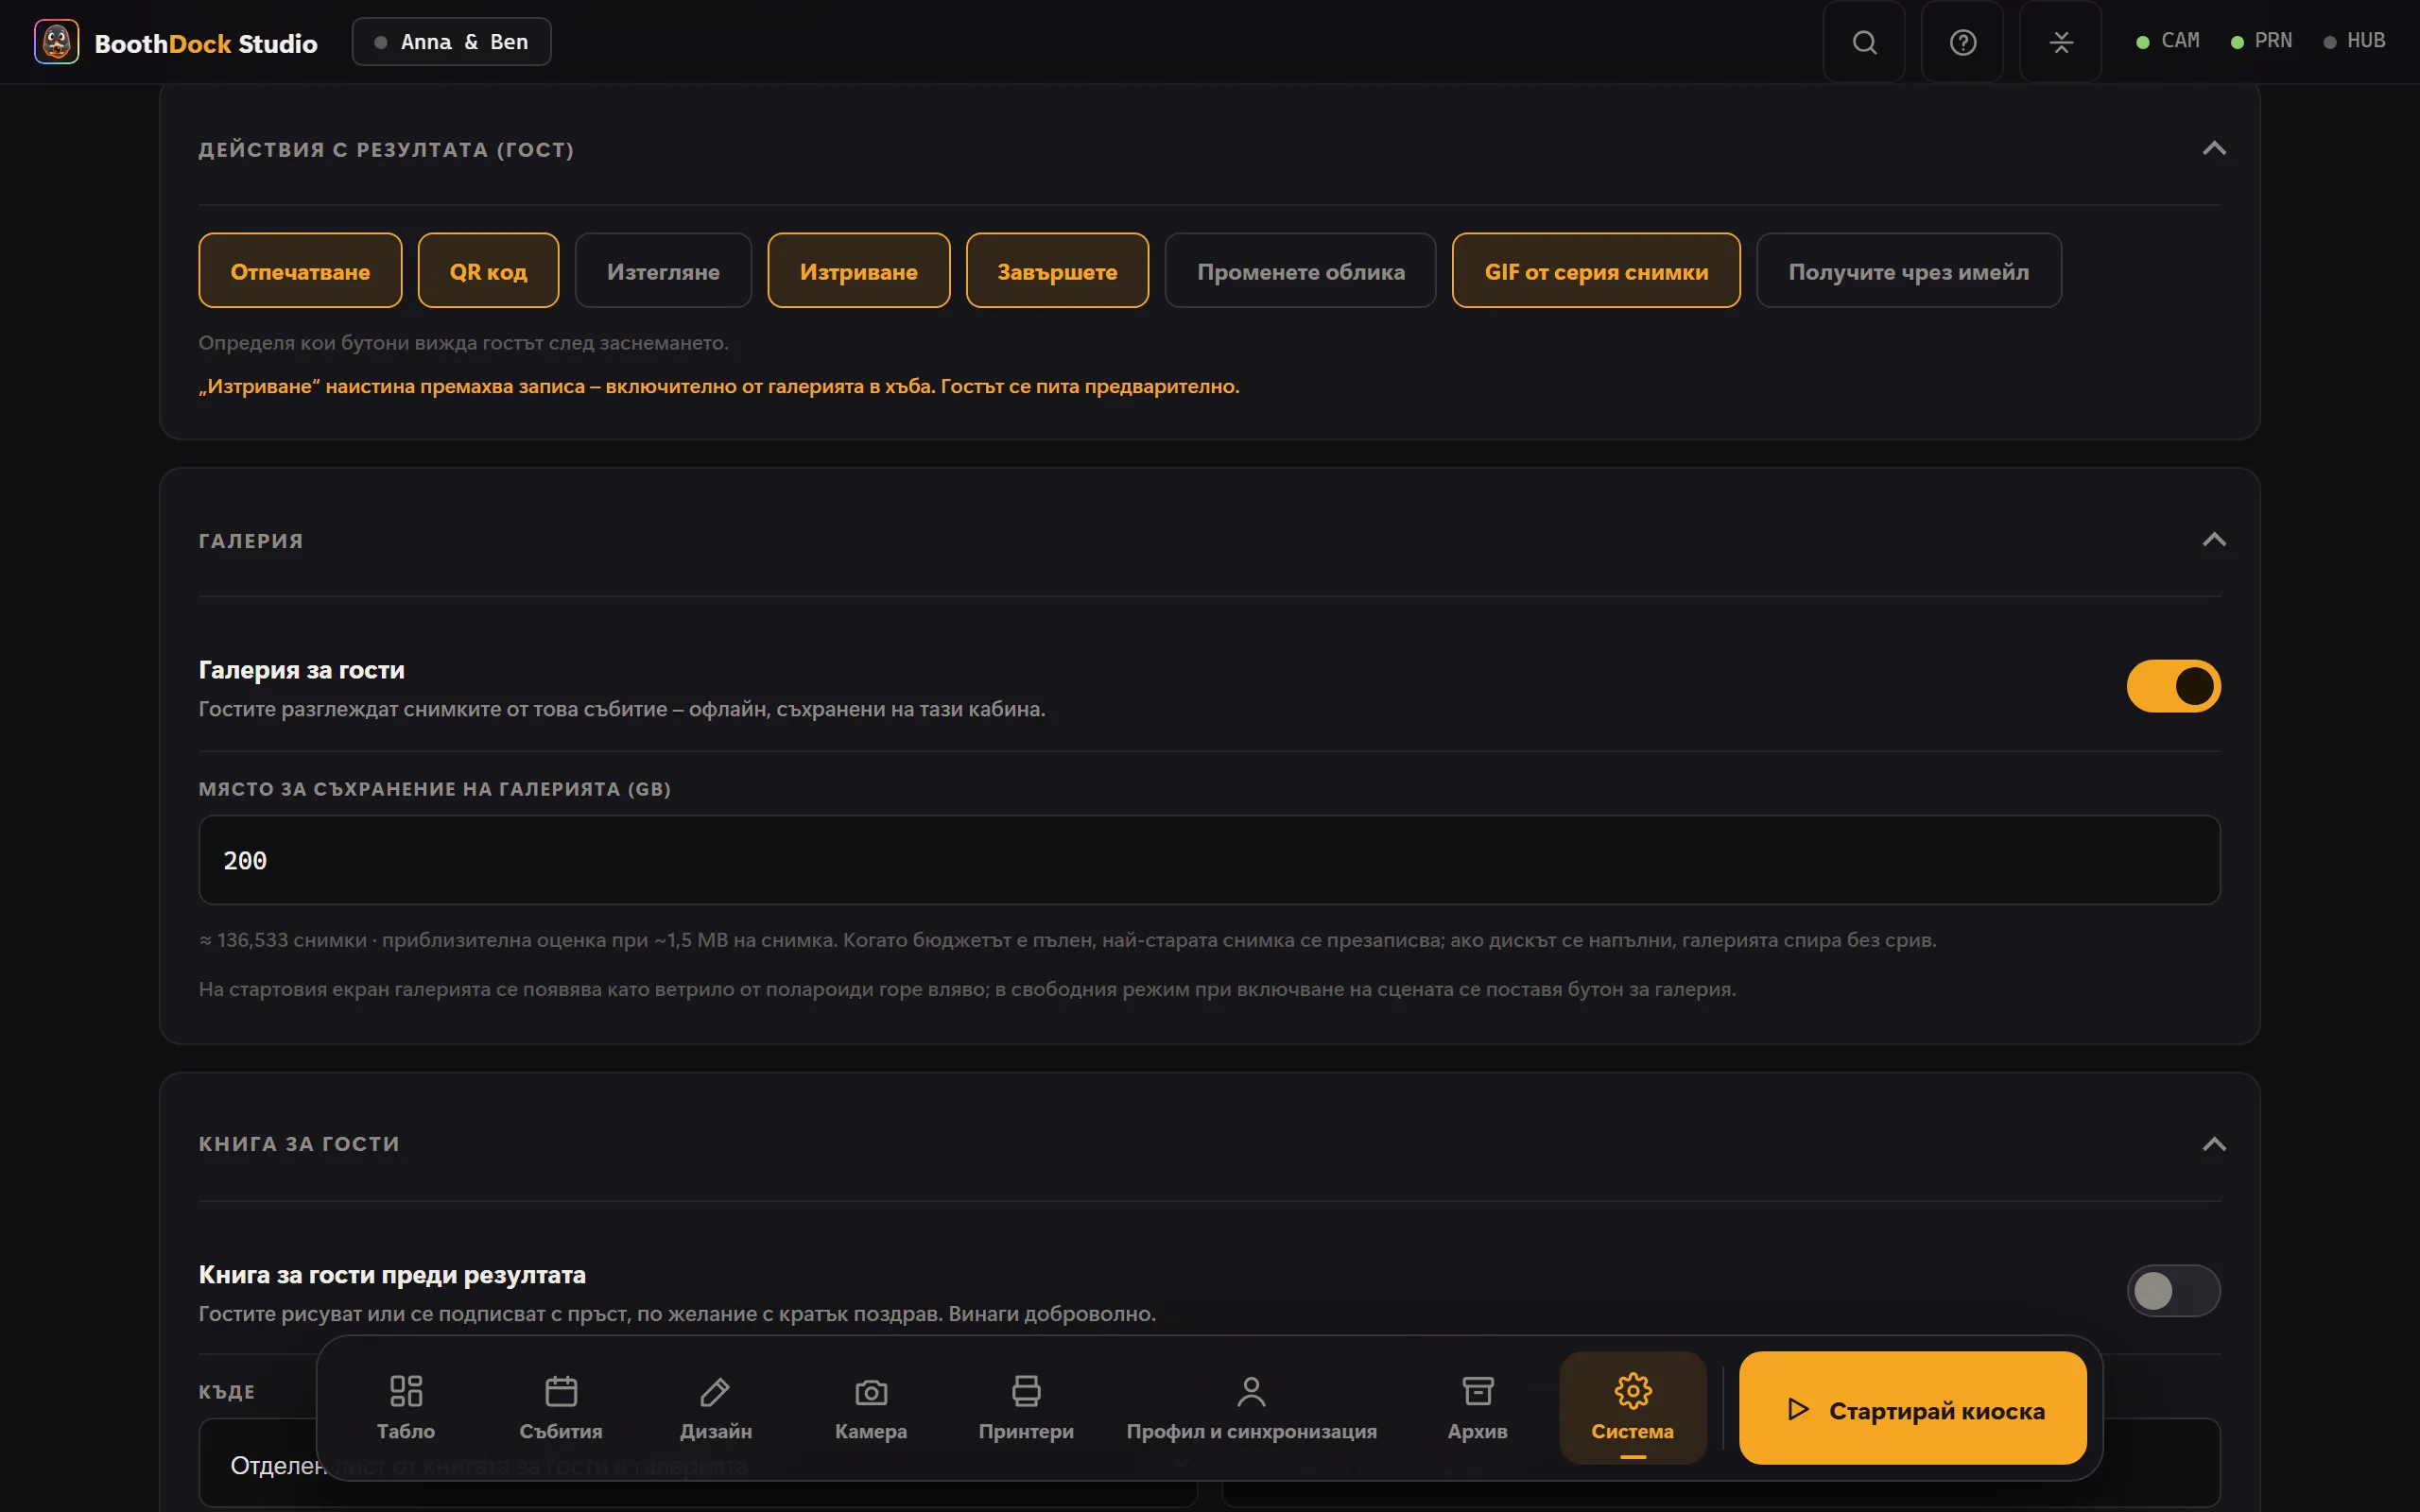The image size is (2420, 1512).
Task: Open search with the magnifier icon
Action: coord(1864,42)
